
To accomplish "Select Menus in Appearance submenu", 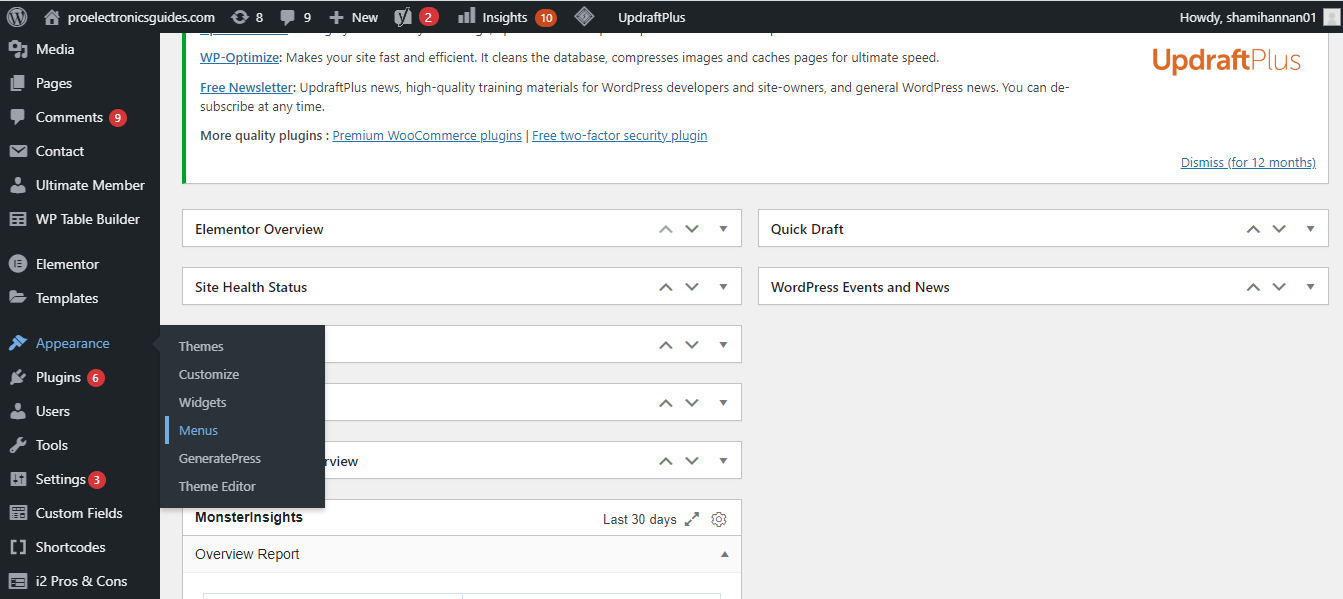I will (198, 430).
